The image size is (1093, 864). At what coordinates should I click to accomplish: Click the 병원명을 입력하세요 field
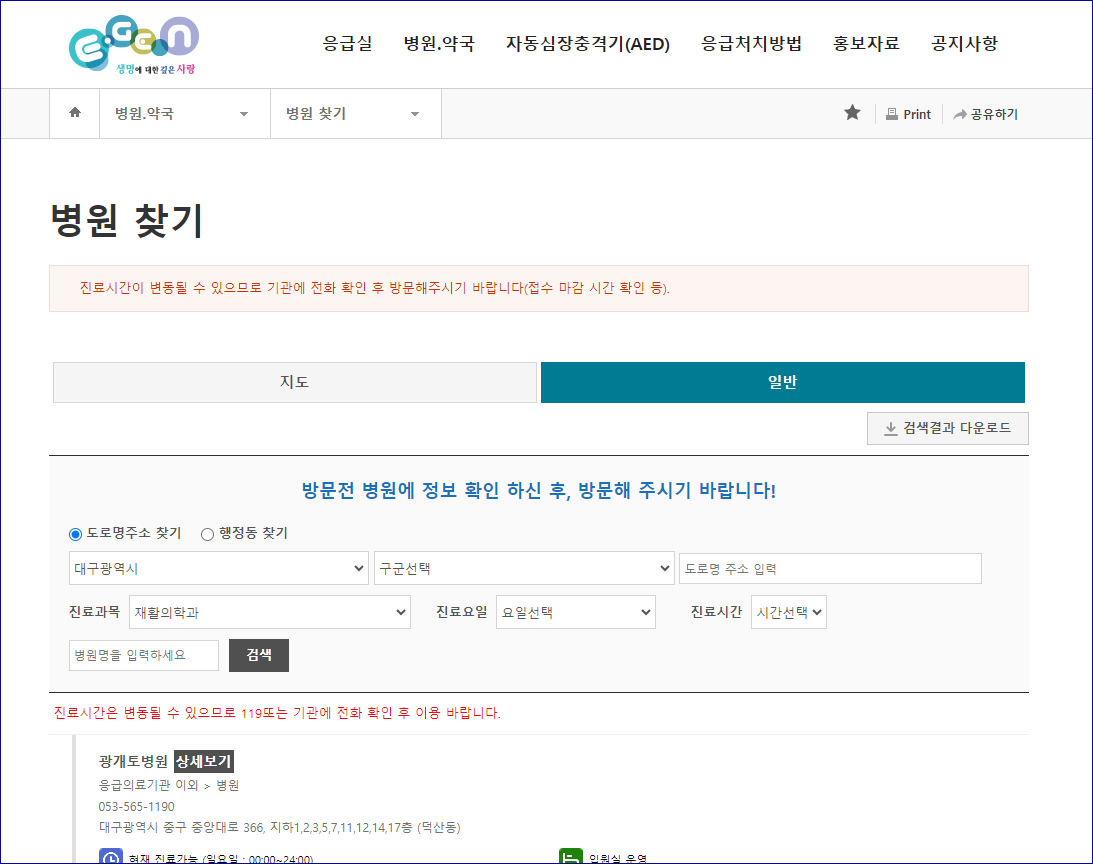click(144, 655)
